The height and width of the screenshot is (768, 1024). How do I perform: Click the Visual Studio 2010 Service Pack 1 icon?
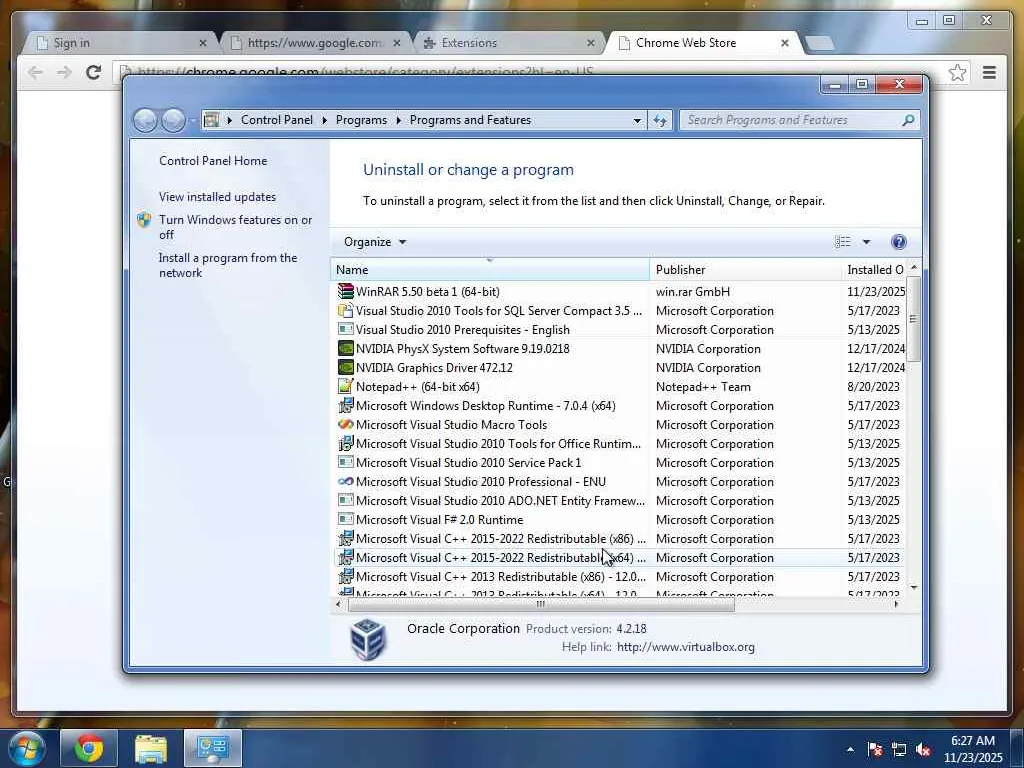pyautogui.click(x=345, y=462)
